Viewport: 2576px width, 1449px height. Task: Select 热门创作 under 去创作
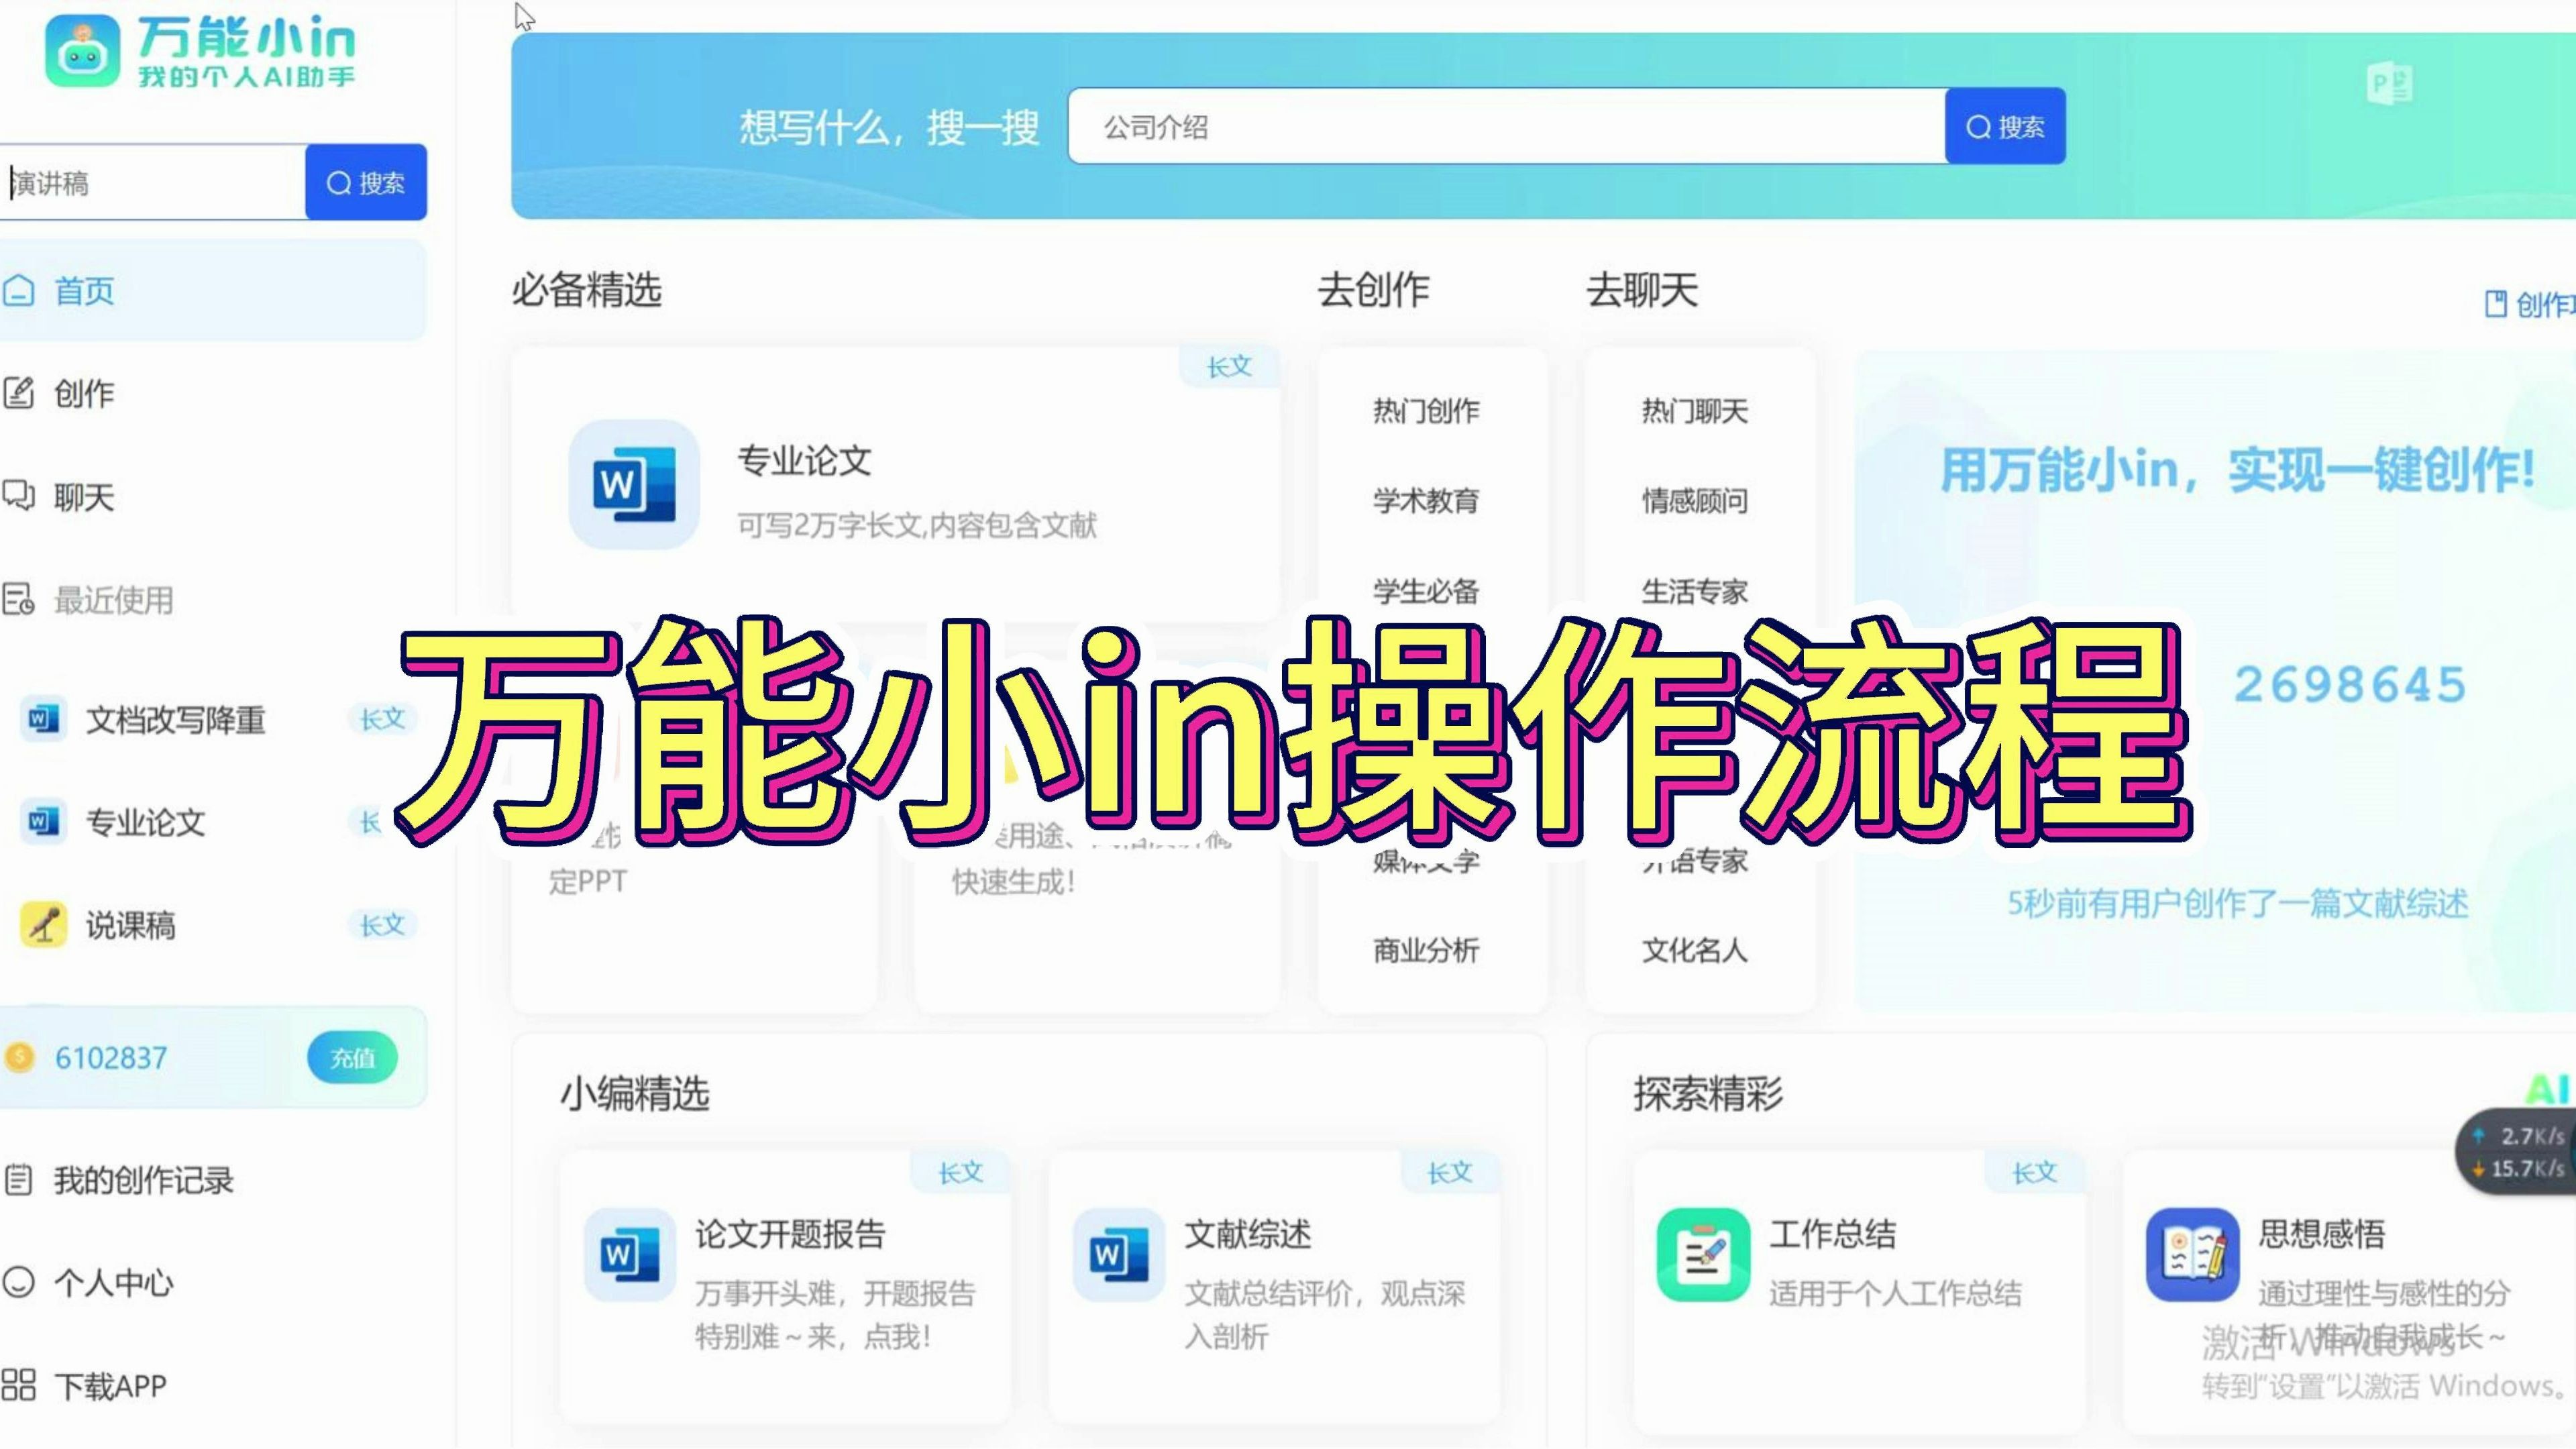[x=1426, y=411]
